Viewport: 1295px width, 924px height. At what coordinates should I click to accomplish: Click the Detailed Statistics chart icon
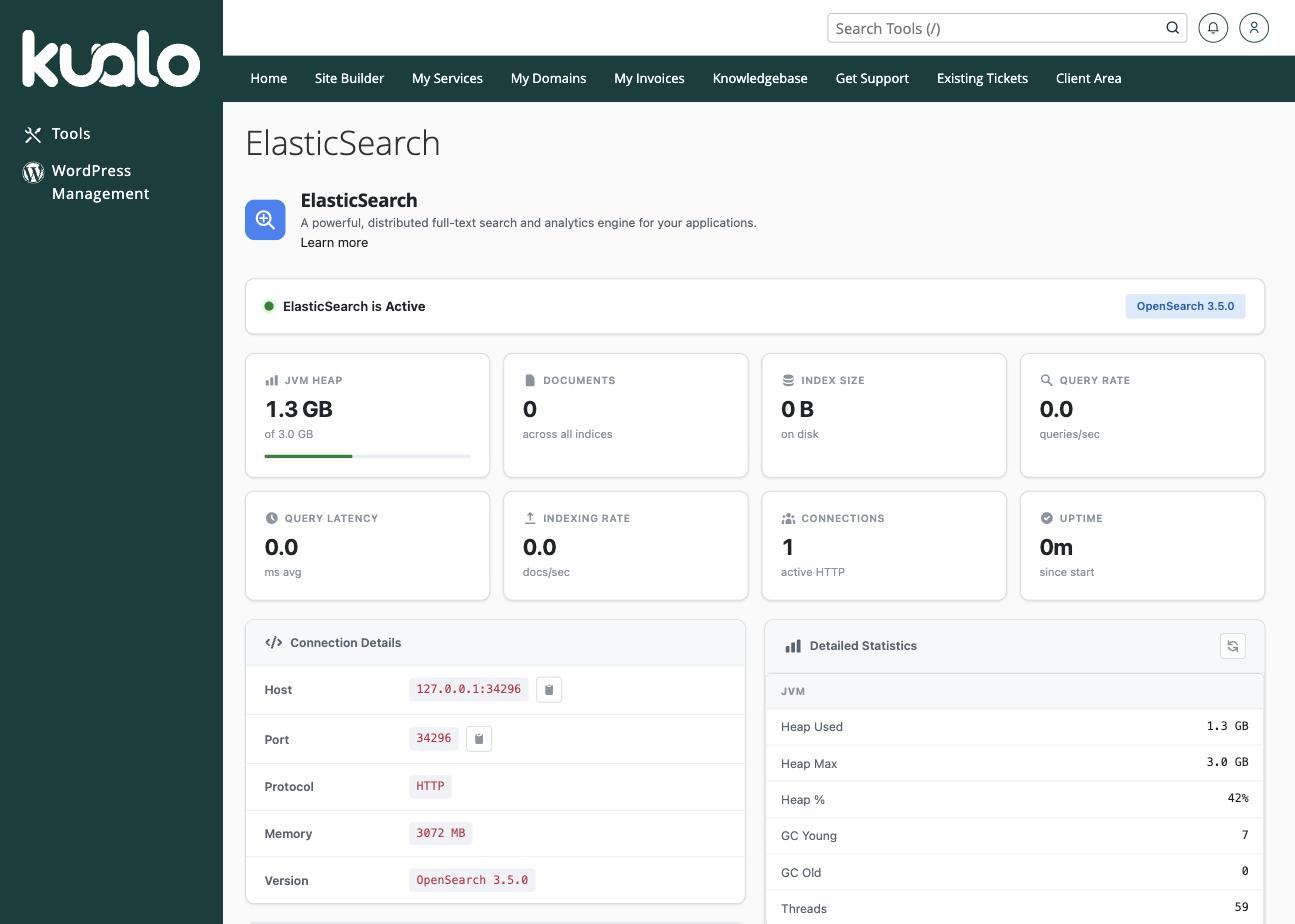(x=793, y=646)
